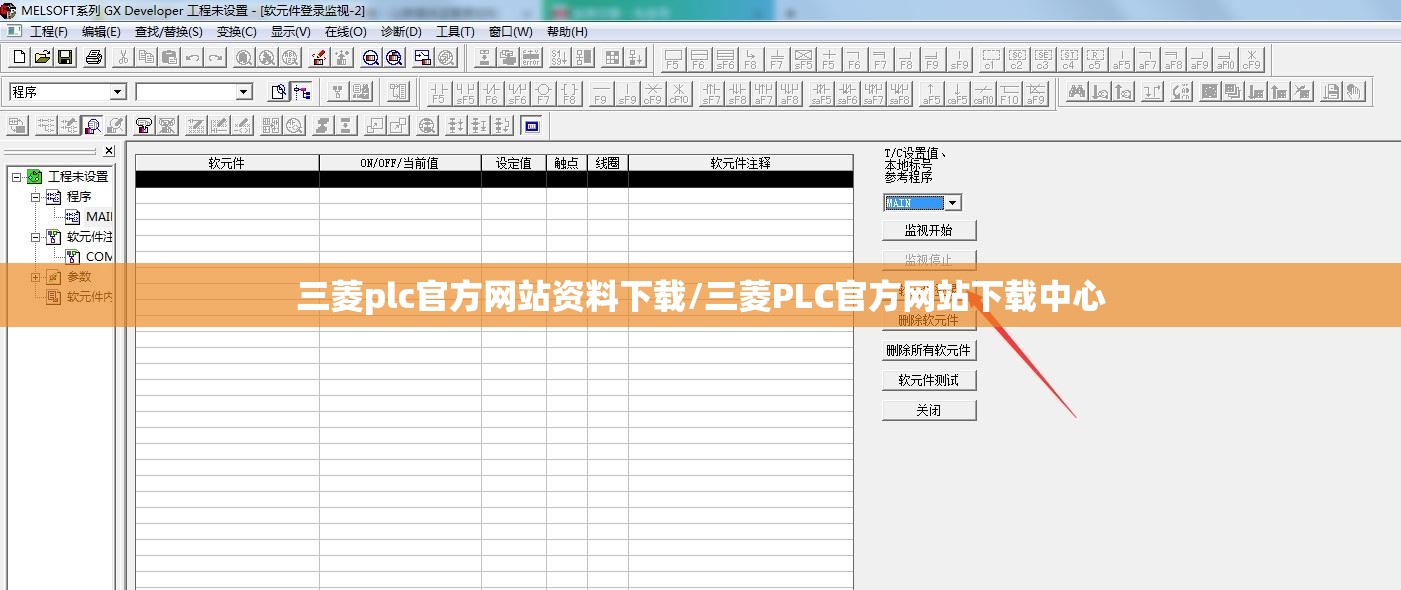Click the ON/OFF/当前值 column header
Image resolution: width=1401 pixels, height=590 pixels.
coord(400,163)
